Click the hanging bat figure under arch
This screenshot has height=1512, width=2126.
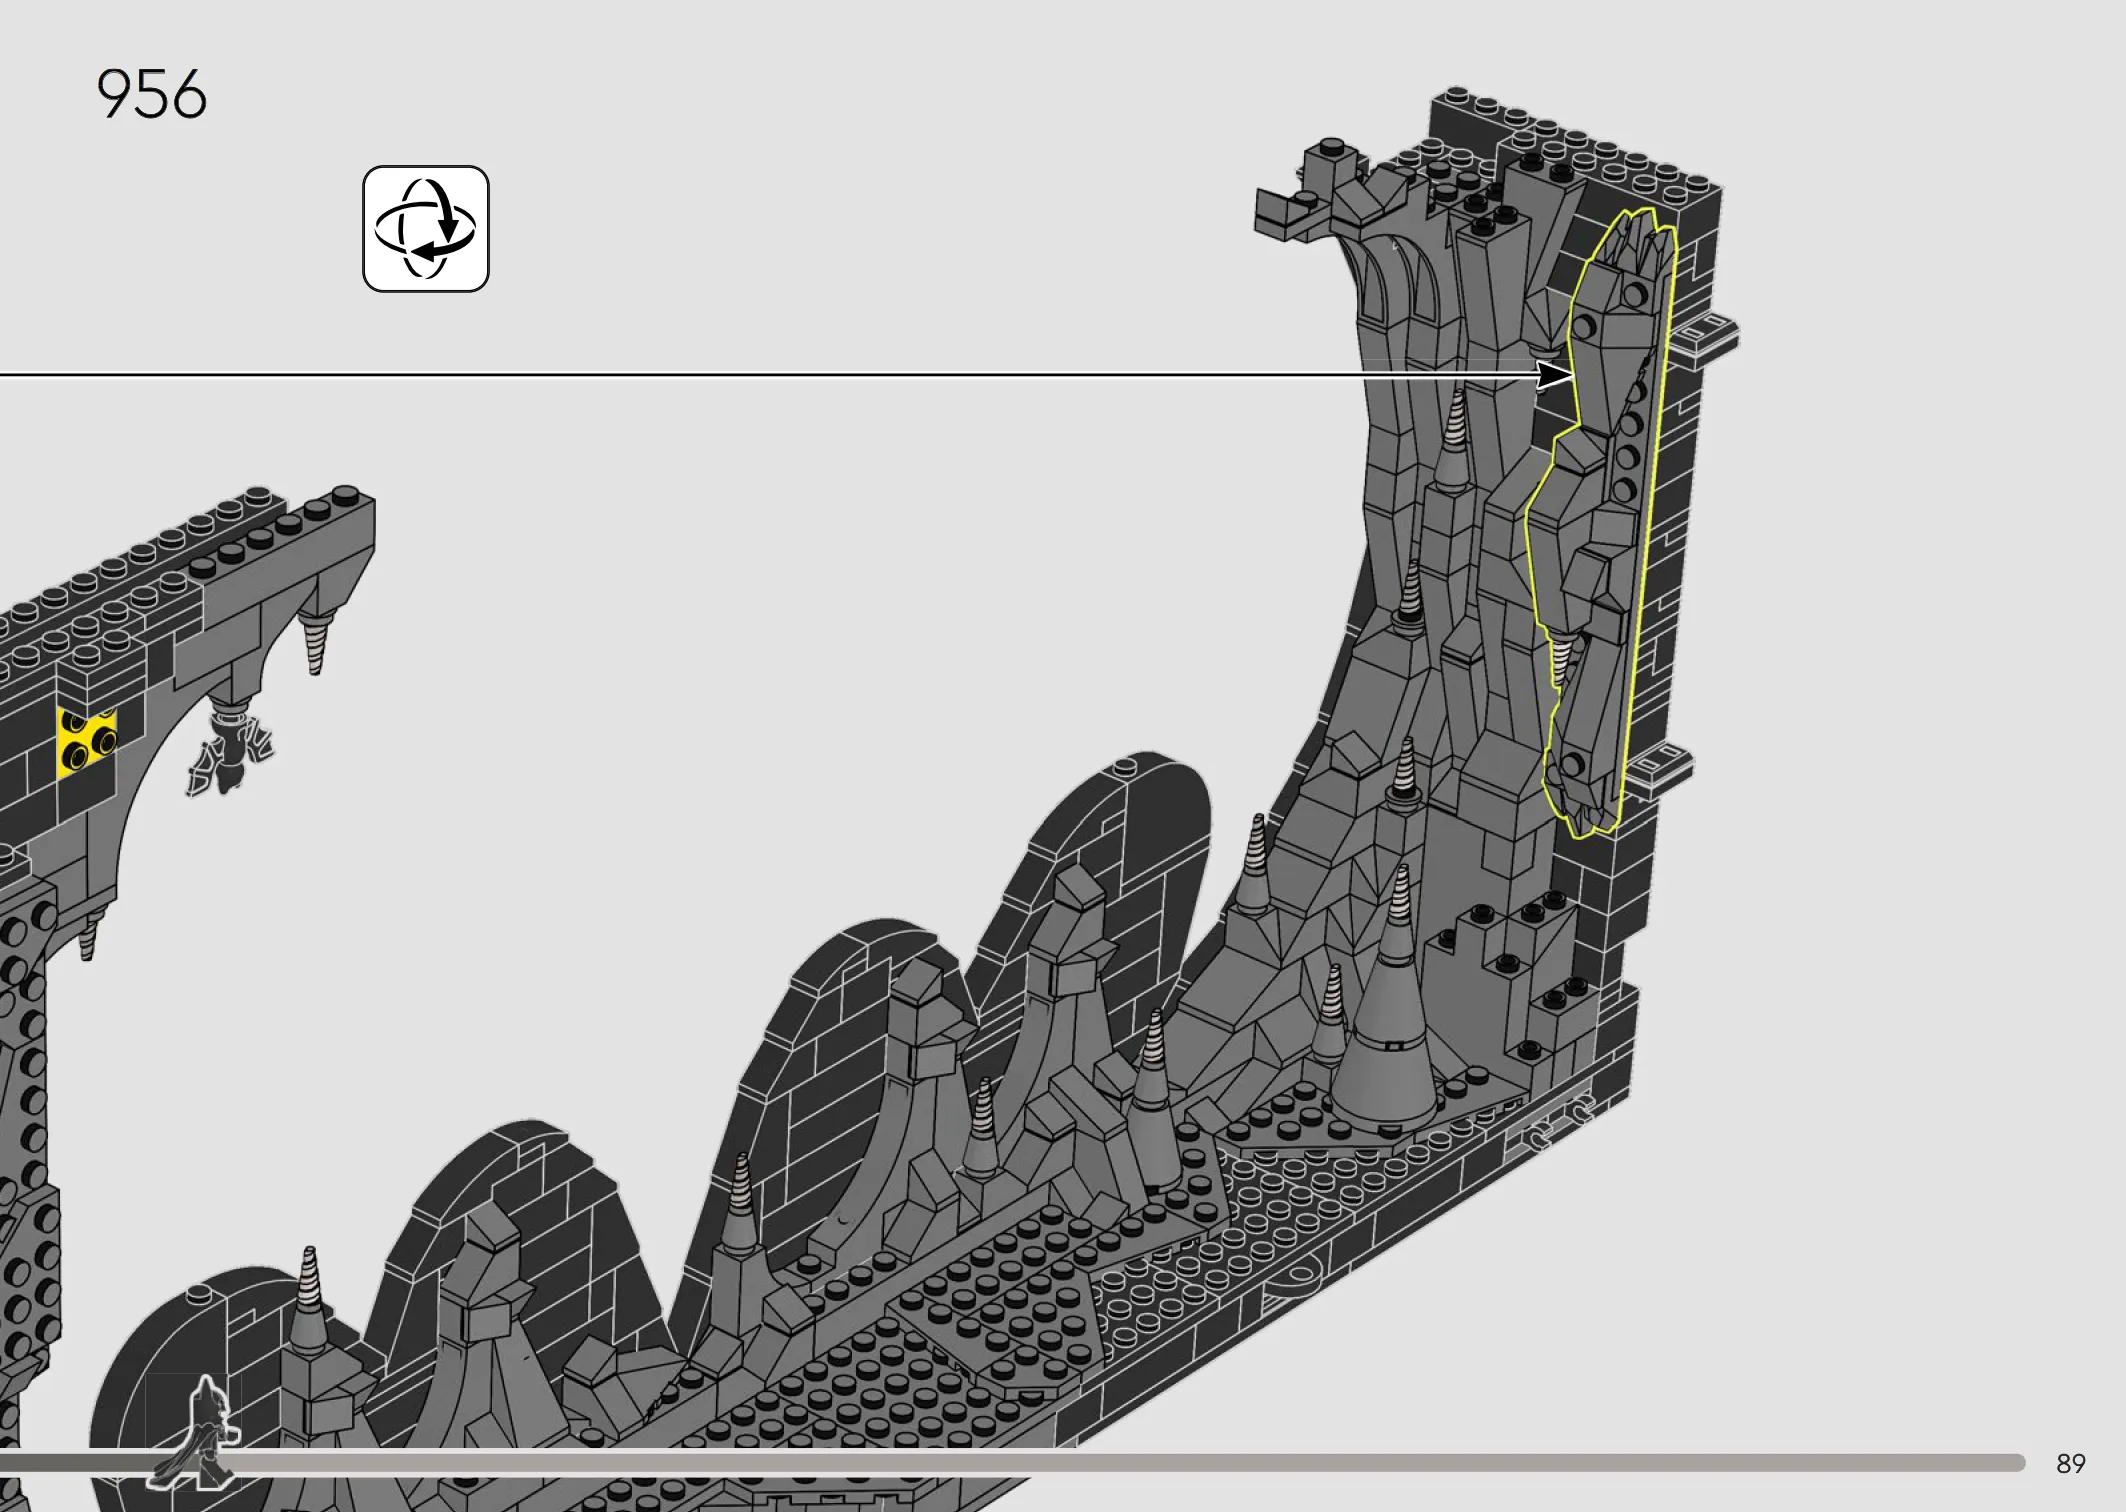230,752
